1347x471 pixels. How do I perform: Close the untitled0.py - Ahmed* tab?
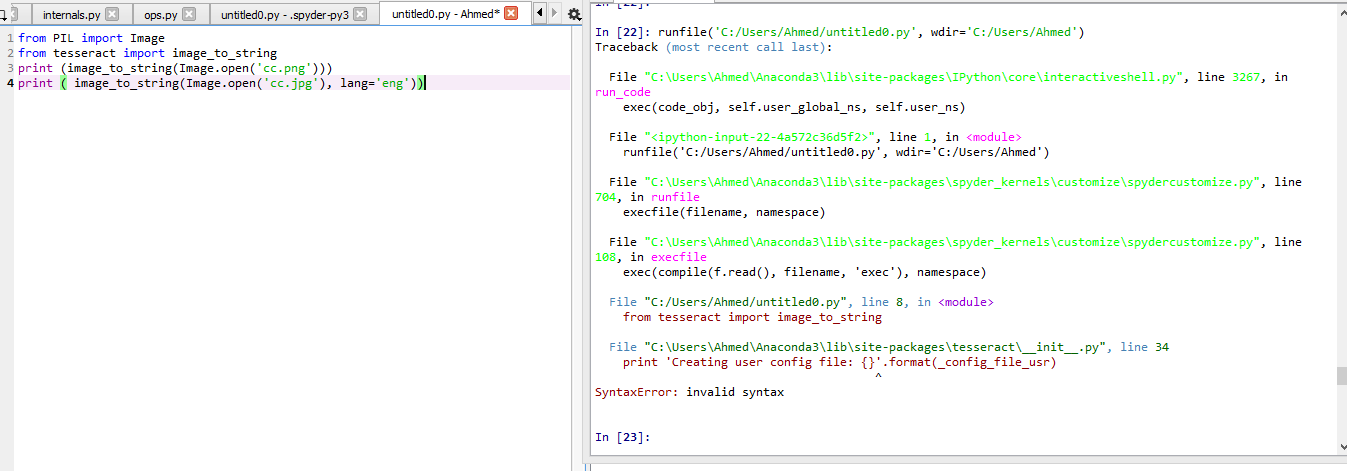point(512,14)
